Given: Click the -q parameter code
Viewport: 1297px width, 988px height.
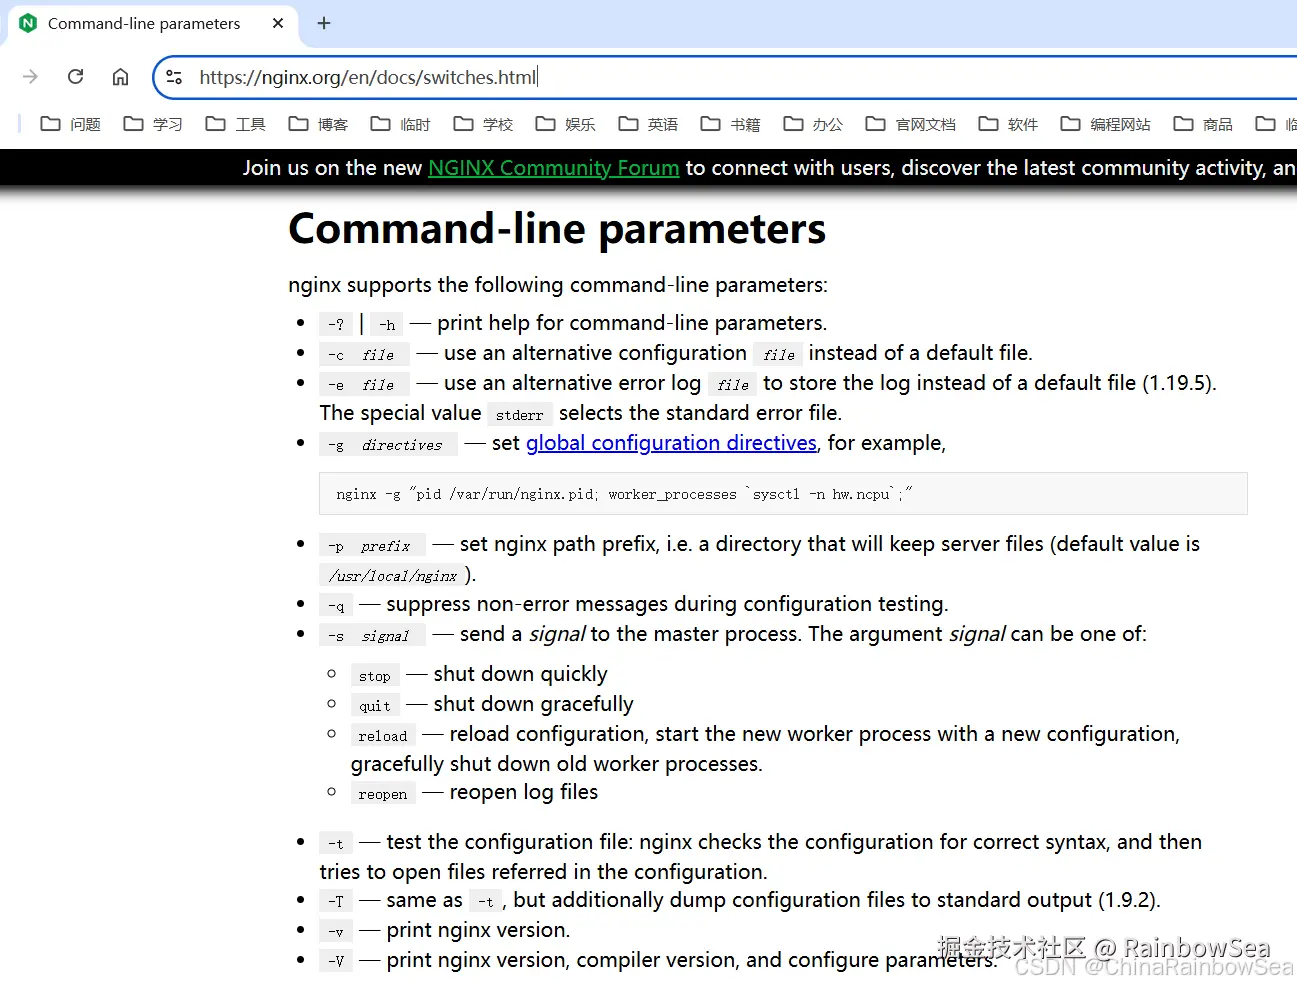Looking at the screenshot, I should click(x=336, y=605).
